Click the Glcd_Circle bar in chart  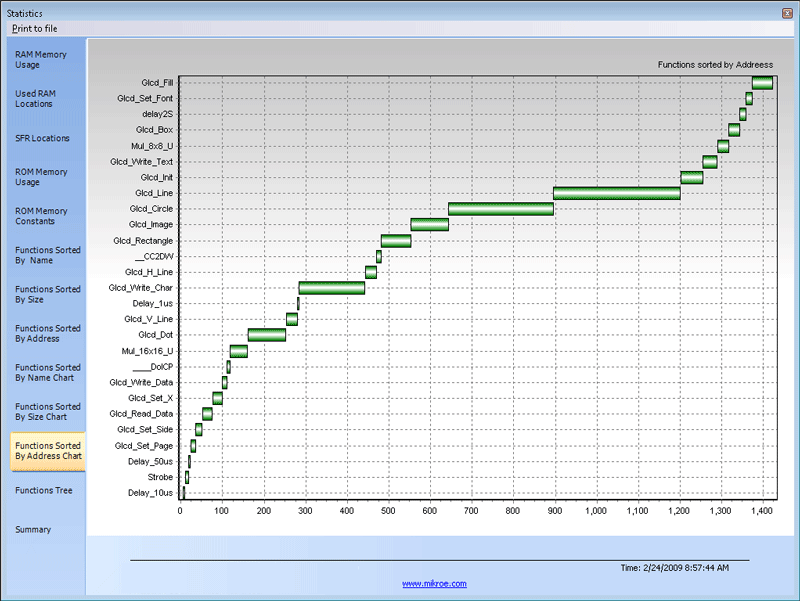pos(501,209)
